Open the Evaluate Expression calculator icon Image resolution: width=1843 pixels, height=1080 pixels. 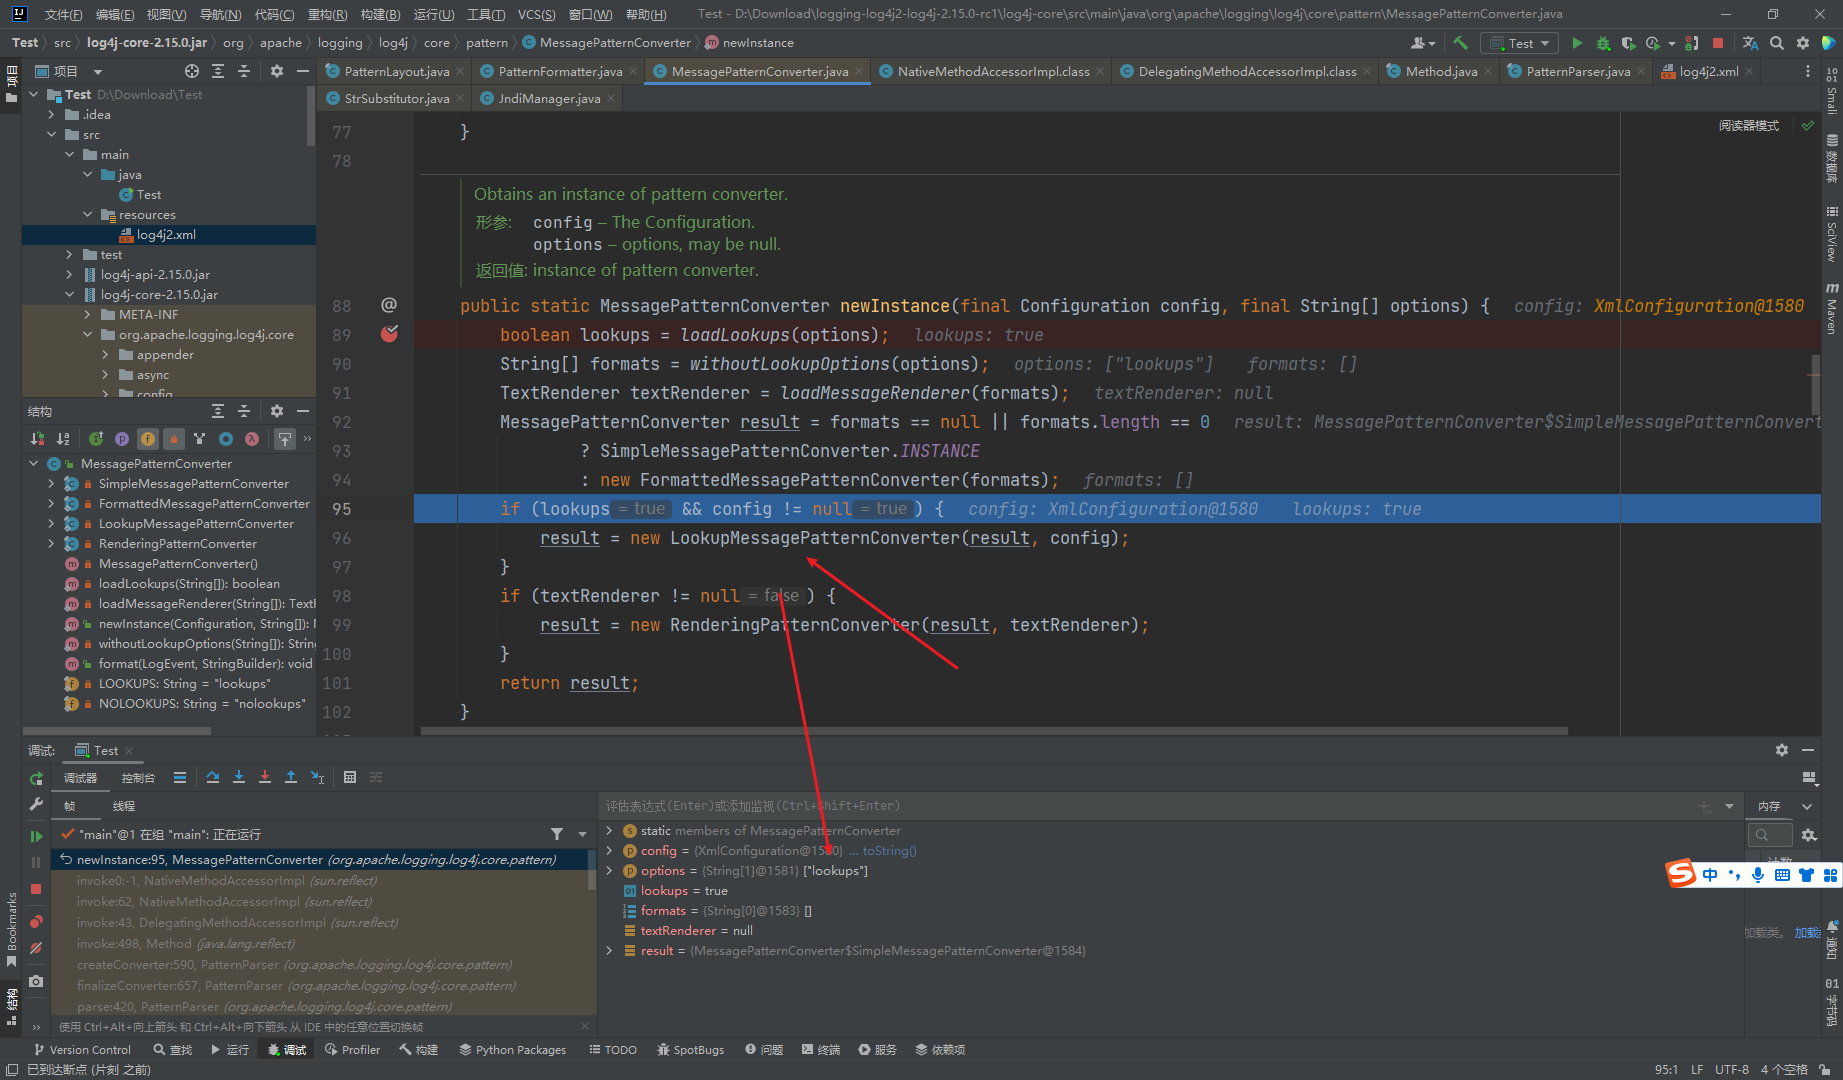(350, 777)
